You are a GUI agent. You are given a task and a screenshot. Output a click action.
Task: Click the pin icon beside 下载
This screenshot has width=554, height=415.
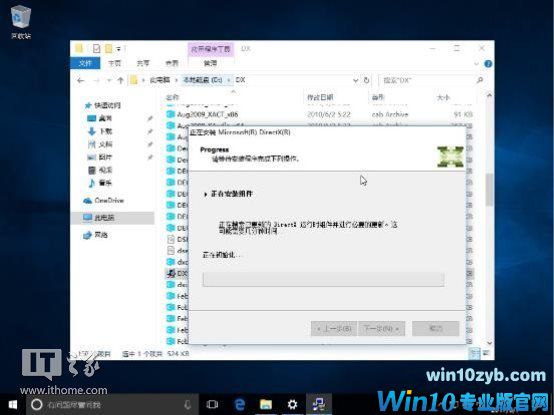coord(150,131)
